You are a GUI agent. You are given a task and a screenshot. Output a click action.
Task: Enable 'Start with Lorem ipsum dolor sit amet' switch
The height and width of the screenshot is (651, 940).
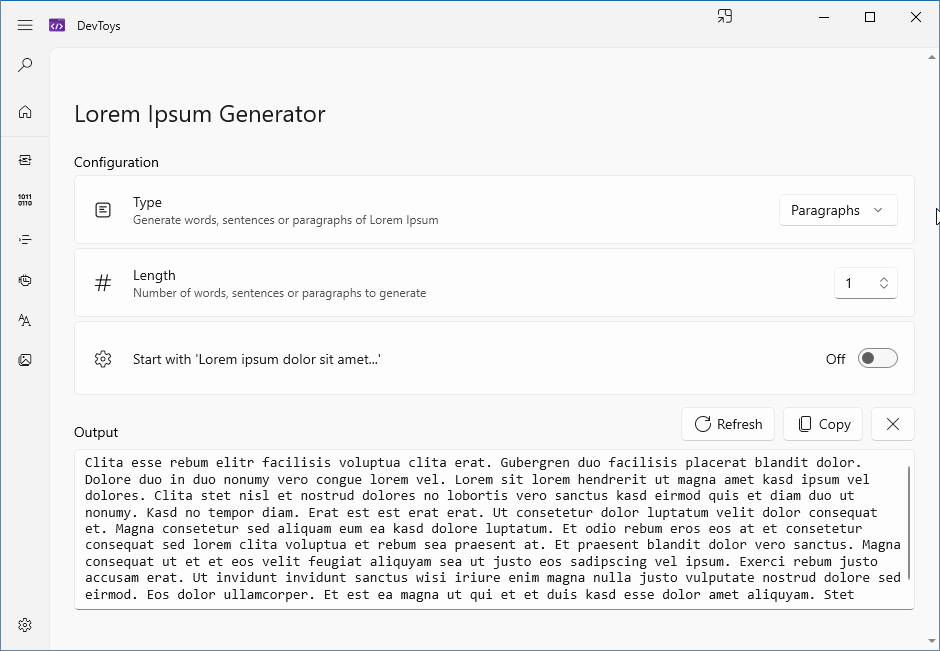point(878,358)
